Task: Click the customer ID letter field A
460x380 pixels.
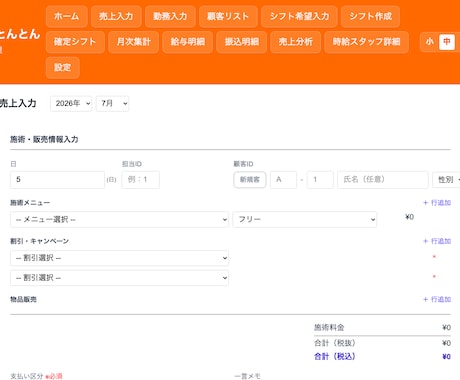Action: click(x=283, y=180)
